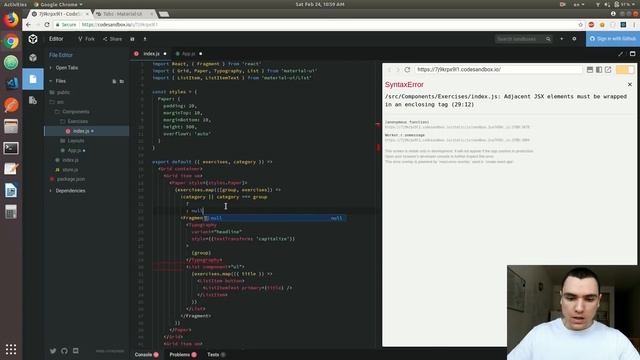640x360 pixels.
Task: Click the CodeSandbox logo in the header
Action: click(x=33, y=39)
